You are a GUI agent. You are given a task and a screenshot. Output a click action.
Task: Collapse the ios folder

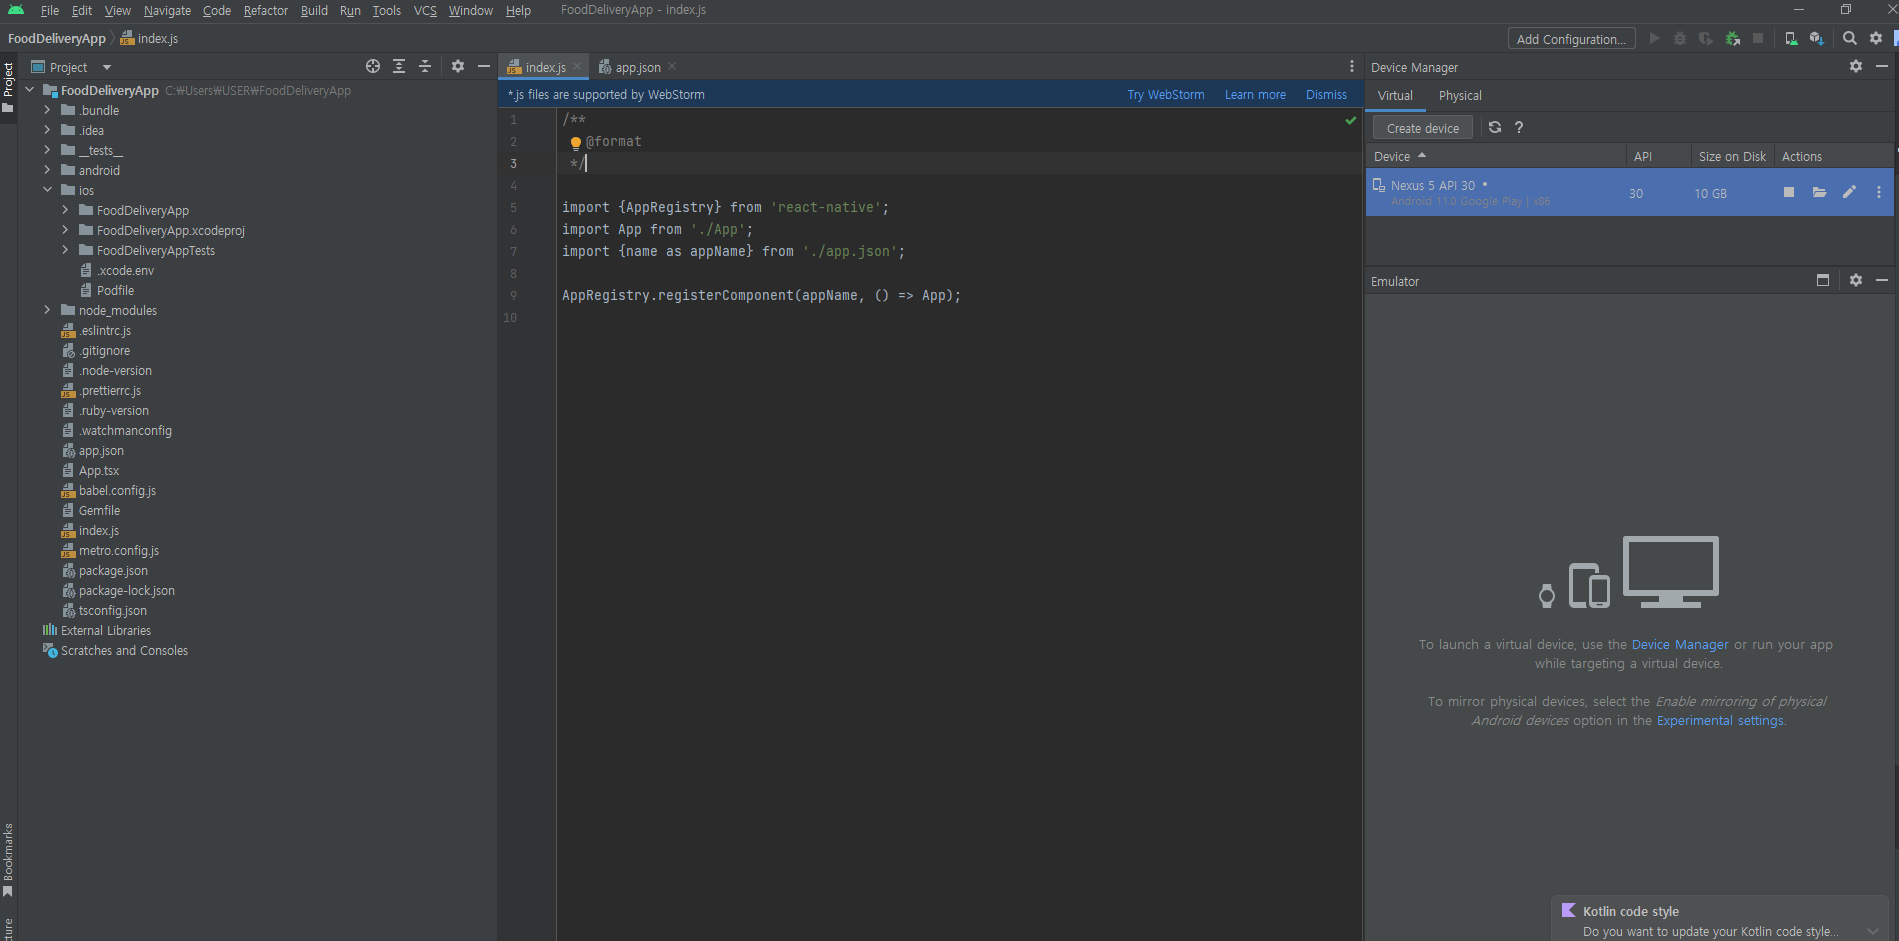pos(47,190)
